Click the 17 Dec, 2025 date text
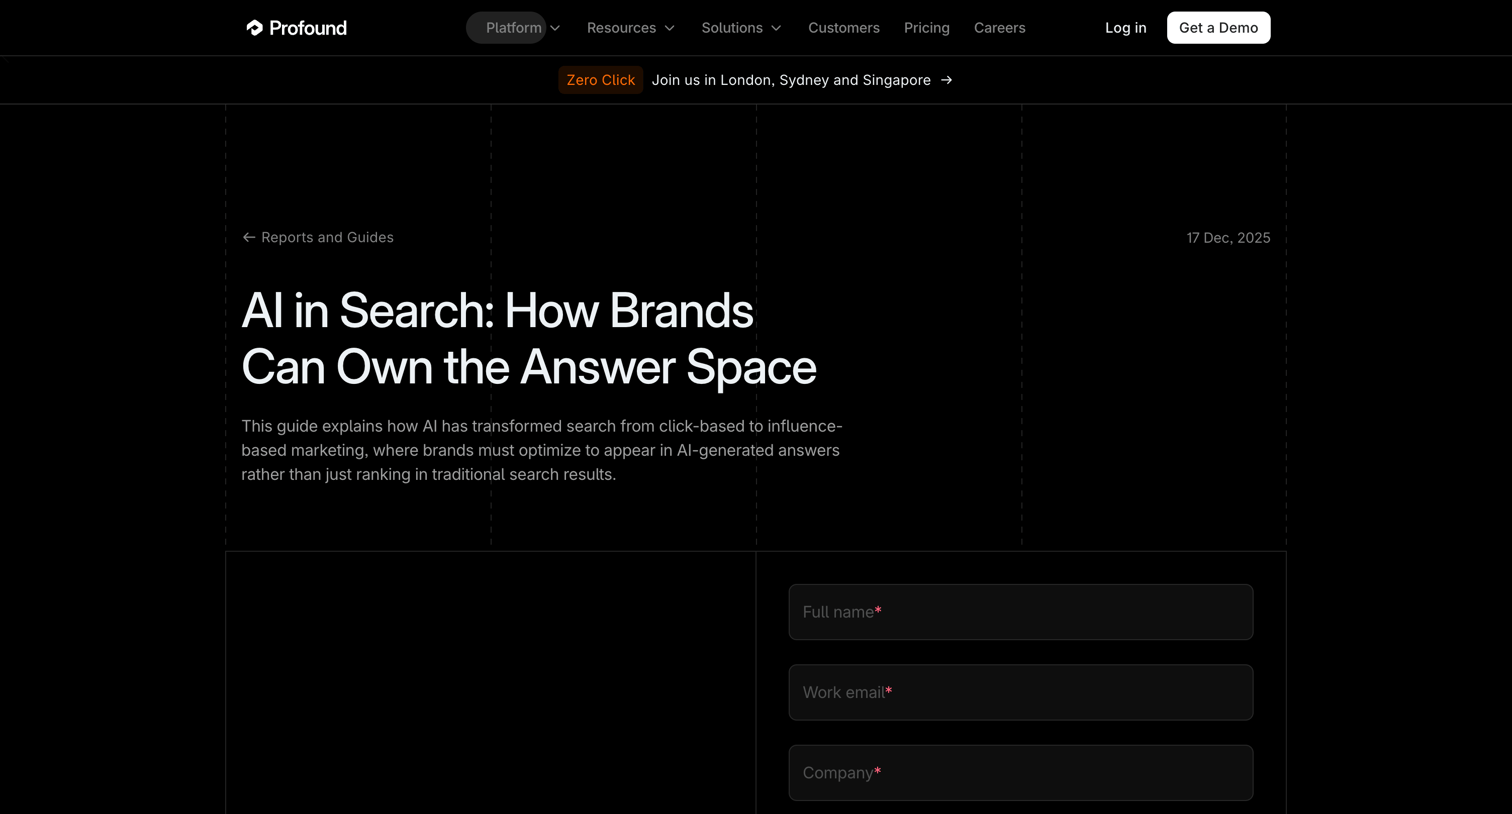 click(1228, 238)
